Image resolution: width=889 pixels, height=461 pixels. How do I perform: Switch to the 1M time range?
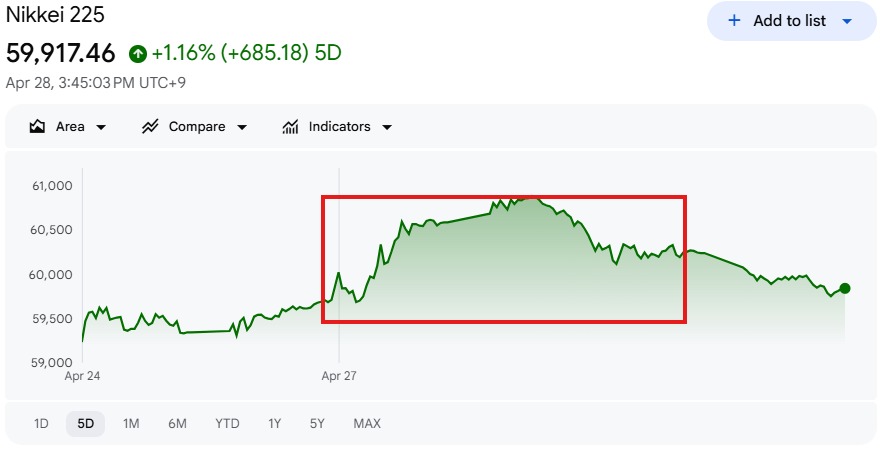131,424
